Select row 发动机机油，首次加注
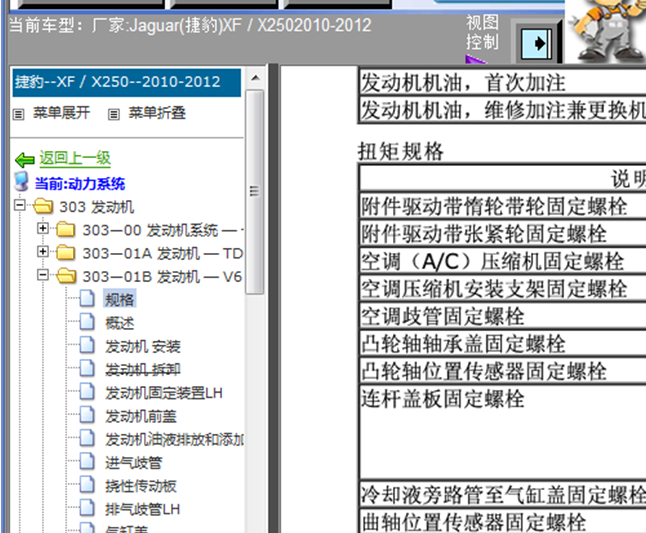This screenshot has height=533, width=646. click(503, 82)
